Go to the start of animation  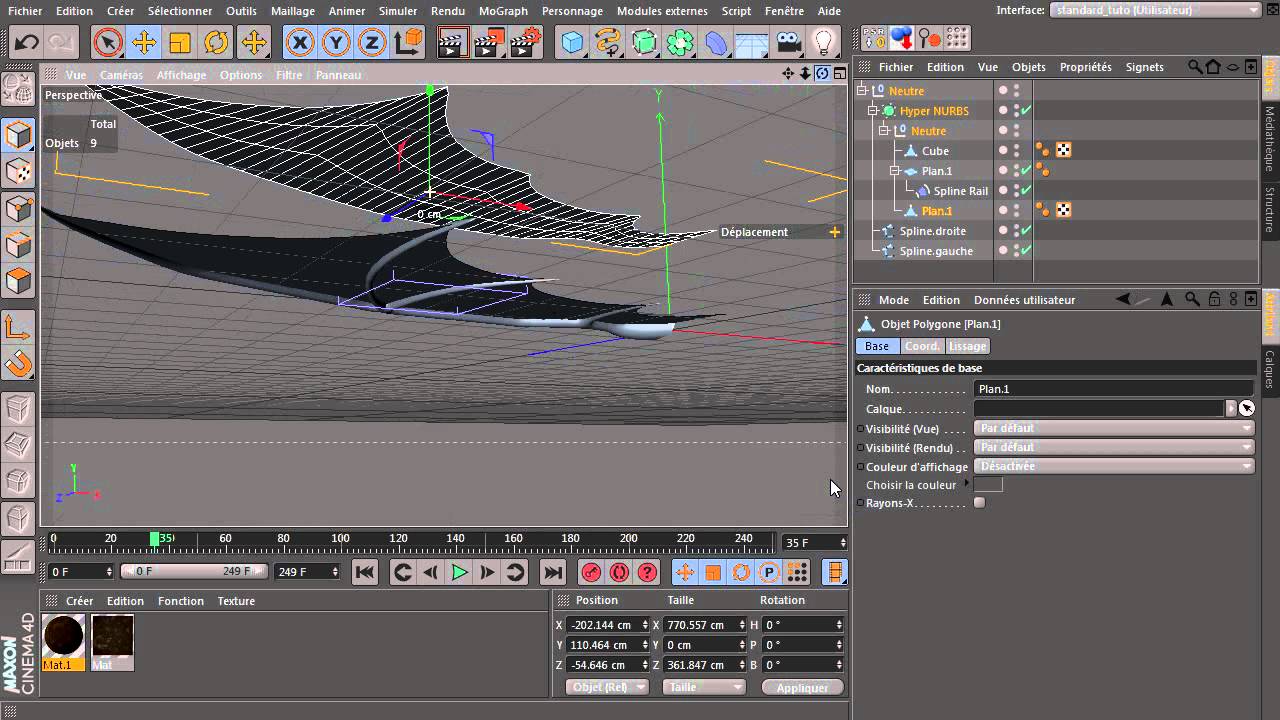click(365, 572)
